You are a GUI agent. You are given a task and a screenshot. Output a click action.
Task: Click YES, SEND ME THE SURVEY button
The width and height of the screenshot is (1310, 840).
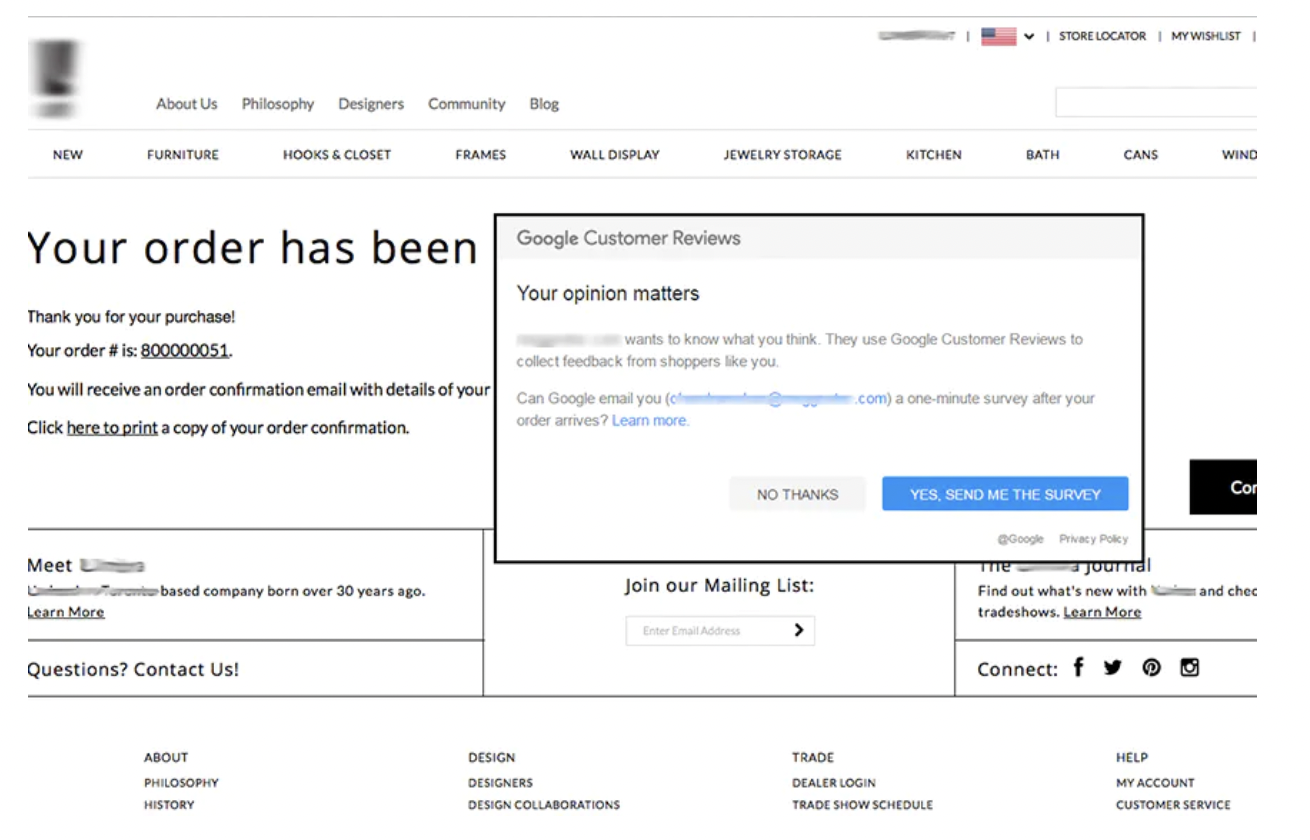click(x=1004, y=494)
